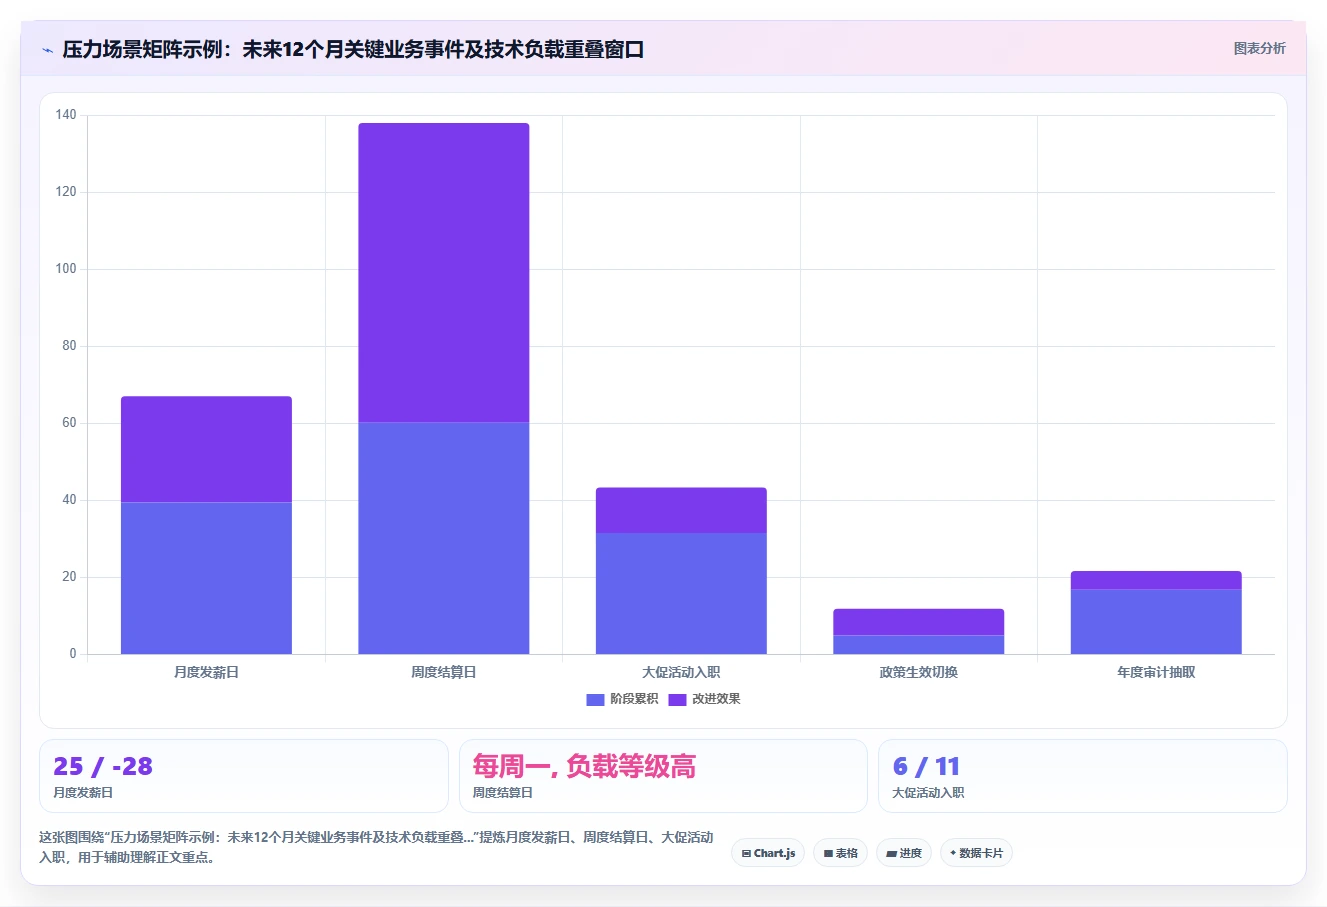Viewport: 1327px width, 907px height.
Task: Click the purple 改进效果 legend color box
Action: (677, 700)
